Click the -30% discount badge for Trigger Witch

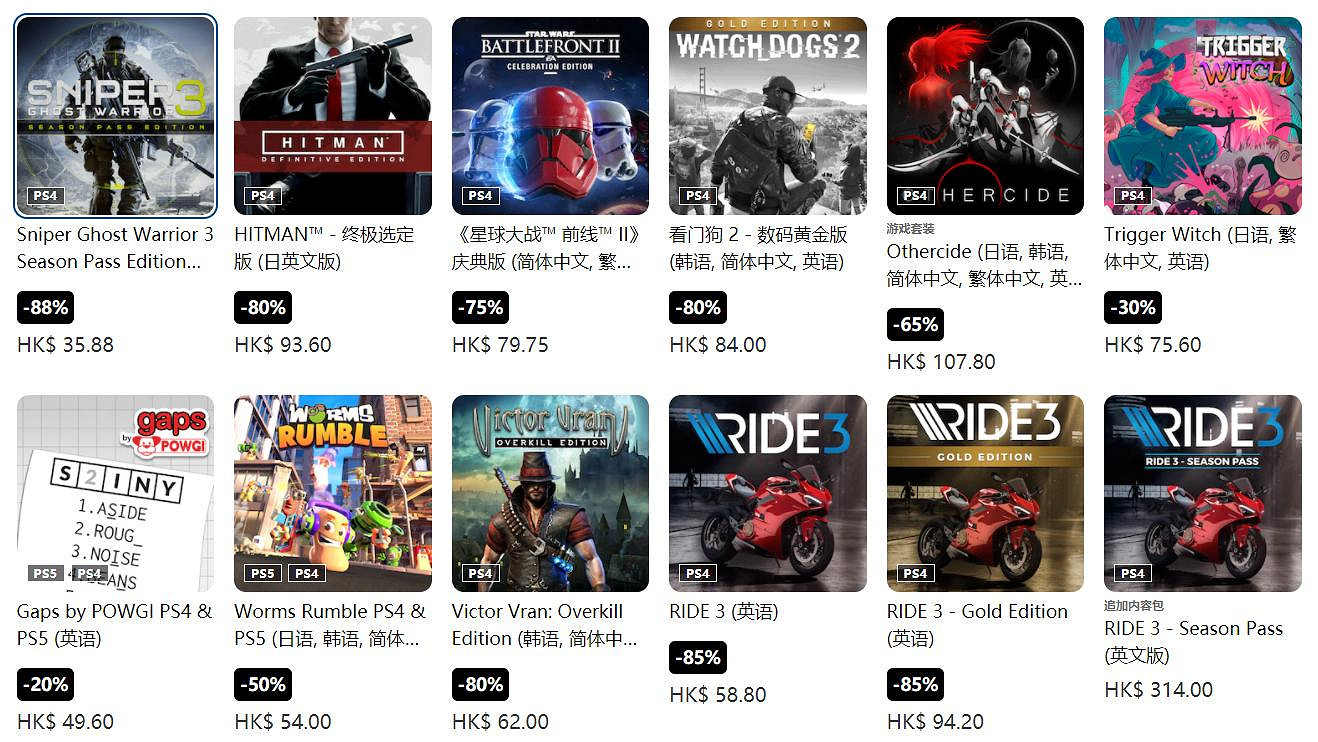point(1133,308)
